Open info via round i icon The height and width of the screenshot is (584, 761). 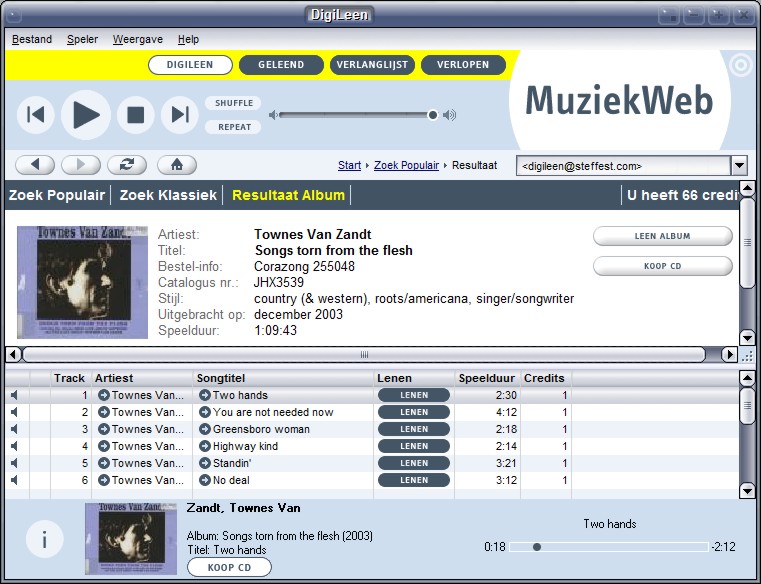coord(43,540)
